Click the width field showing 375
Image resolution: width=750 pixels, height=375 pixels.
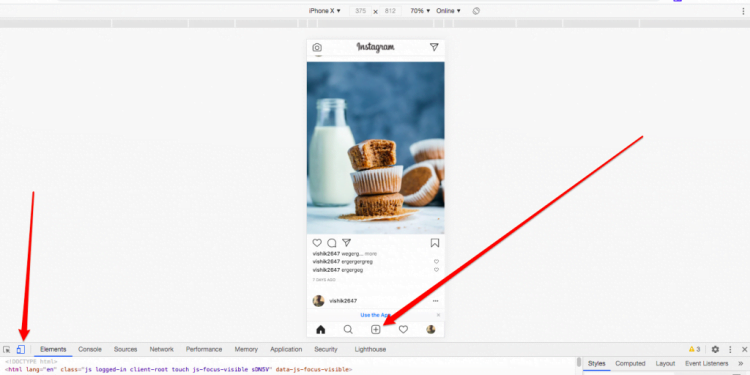click(361, 11)
